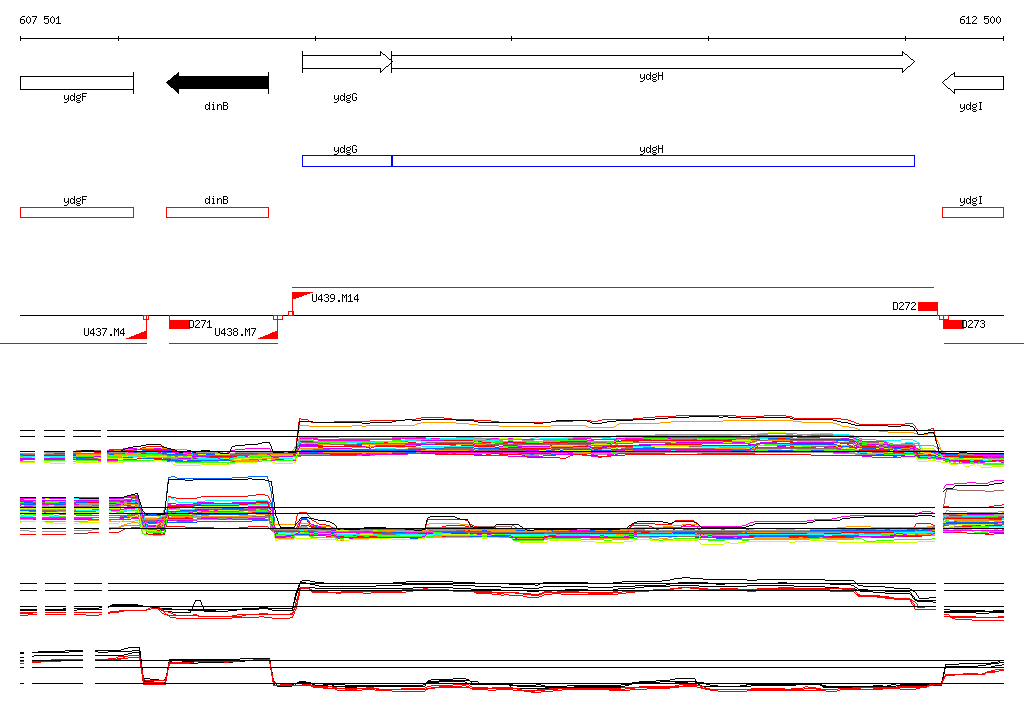Click the D271 terminator block
This screenshot has width=1024, height=714.
178,324
